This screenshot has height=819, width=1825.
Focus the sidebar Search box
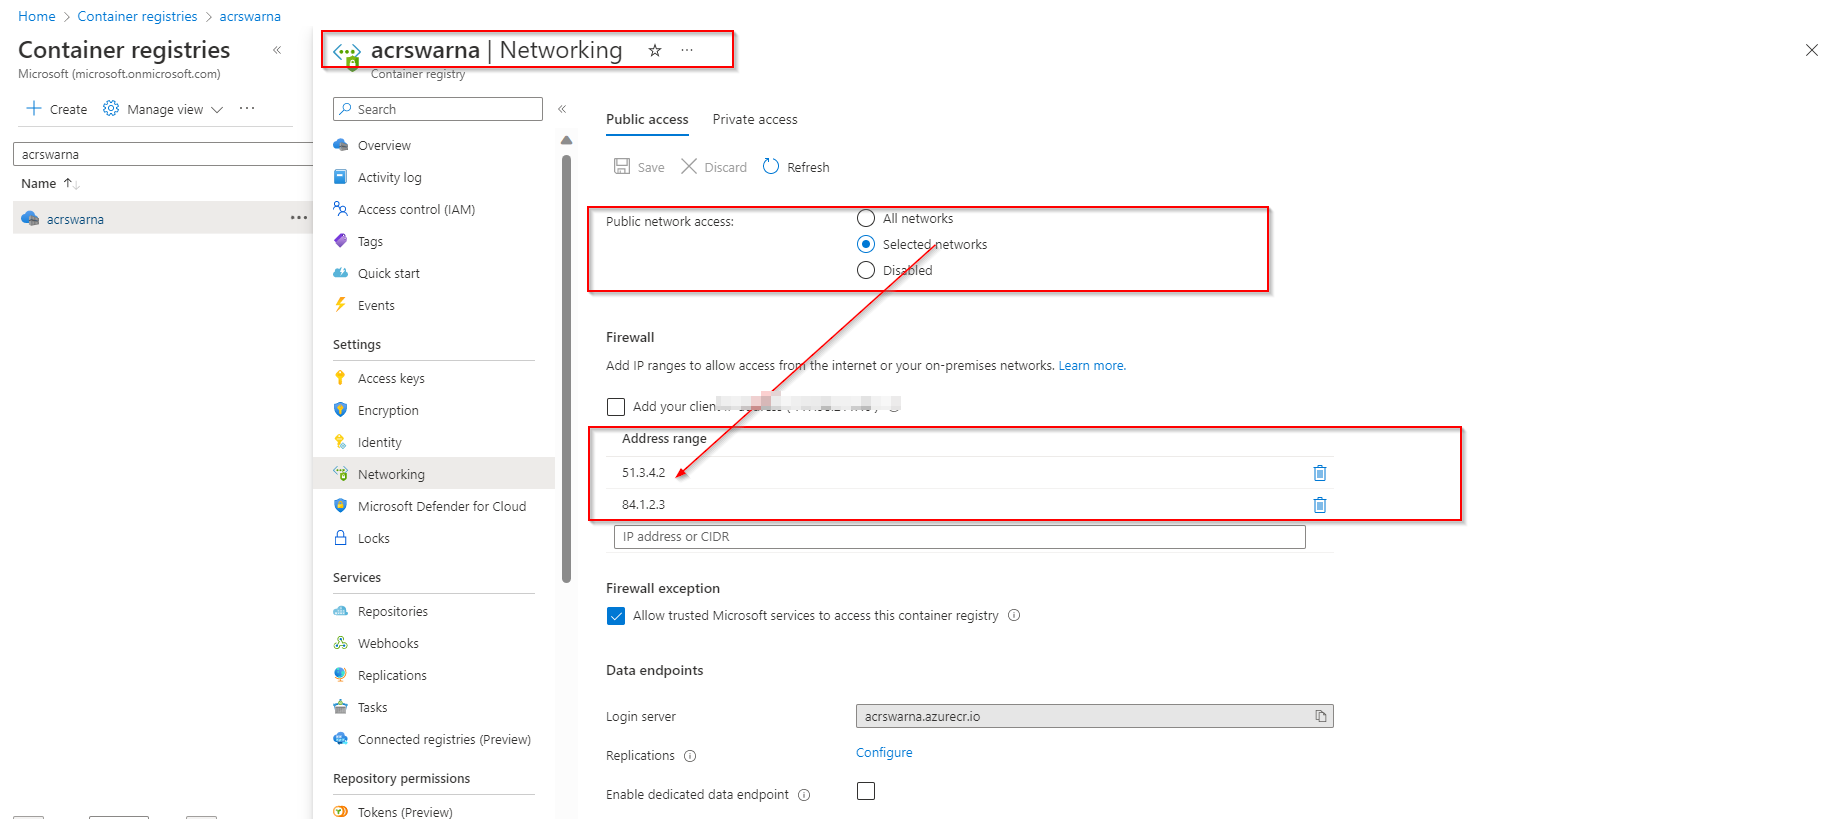tap(438, 109)
